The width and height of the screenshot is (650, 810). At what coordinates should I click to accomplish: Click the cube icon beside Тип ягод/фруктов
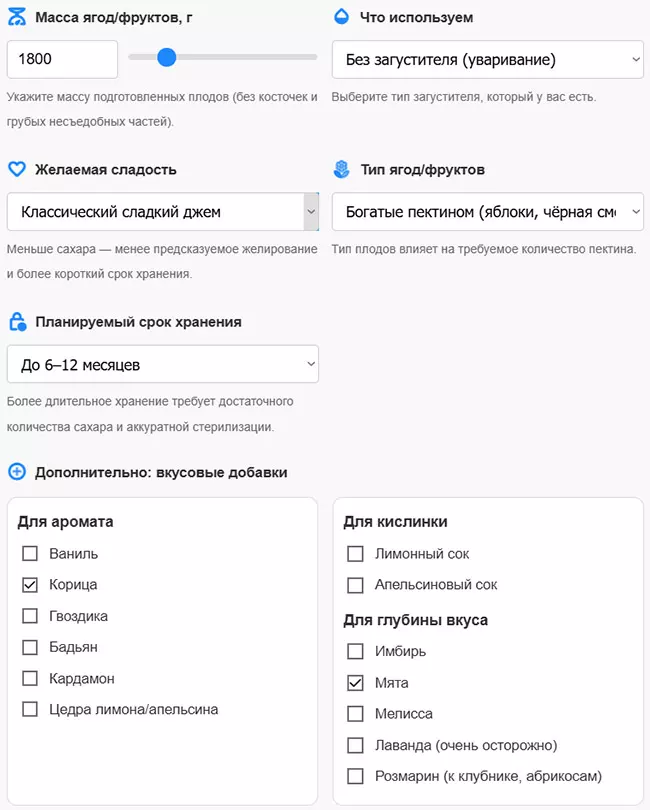[339, 169]
